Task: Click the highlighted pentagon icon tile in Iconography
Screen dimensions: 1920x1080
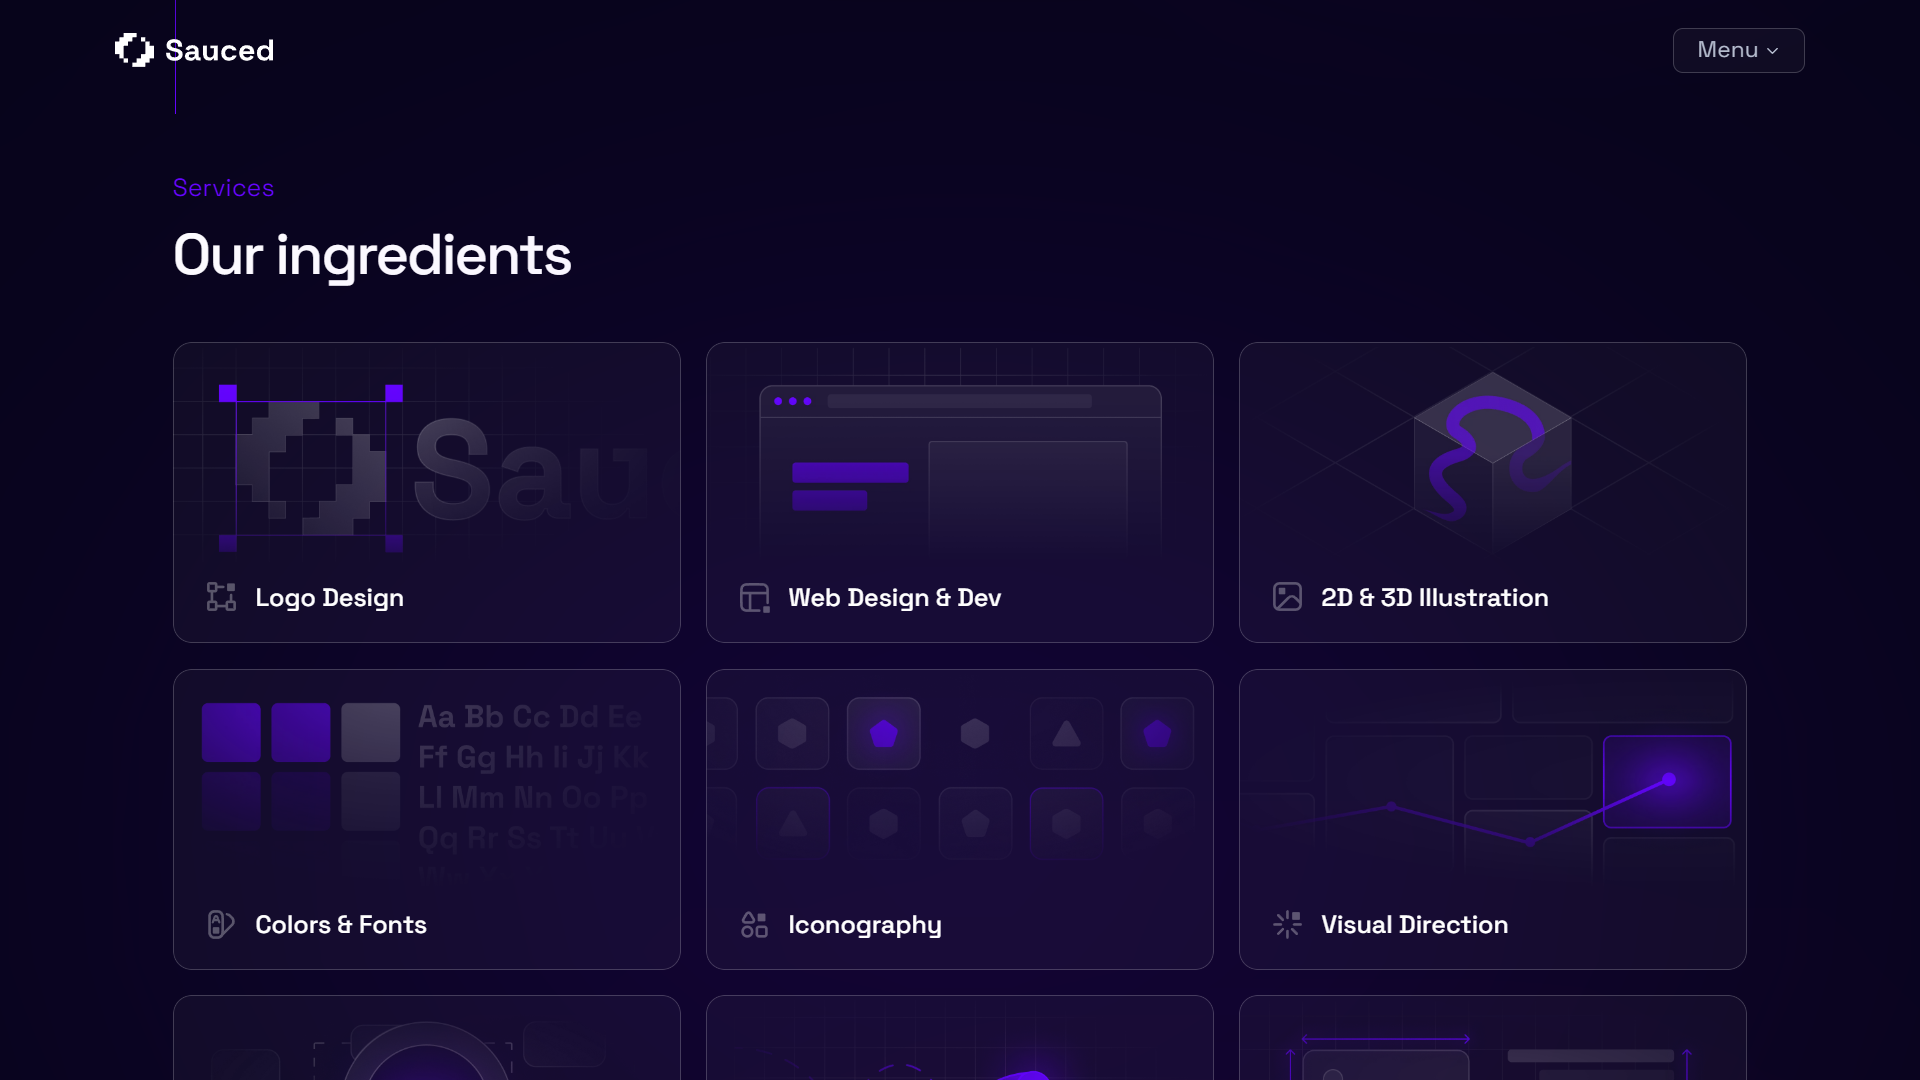Action: 883,733
